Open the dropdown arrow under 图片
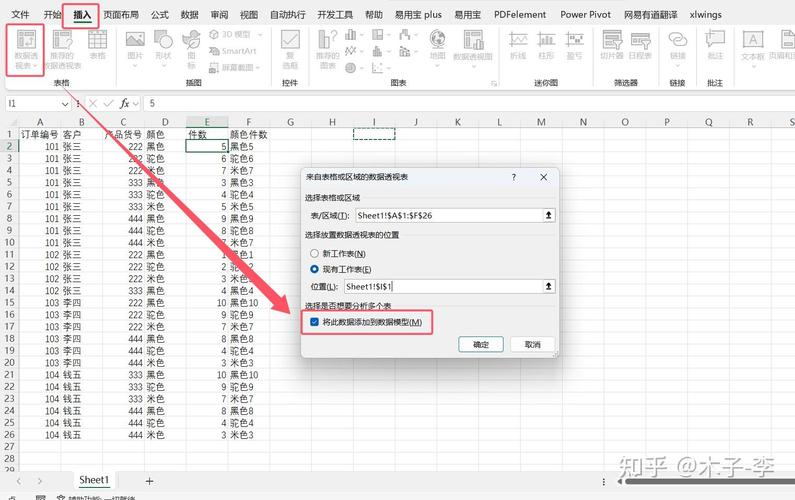Screen dimensions: 795x500 click(x=135, y=66)
